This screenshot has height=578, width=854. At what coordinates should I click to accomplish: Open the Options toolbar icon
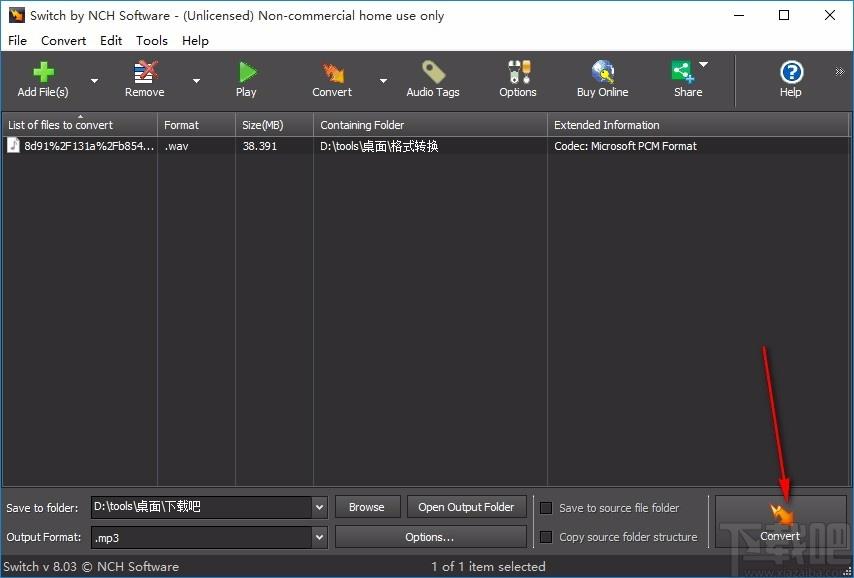tap(518, 80)
